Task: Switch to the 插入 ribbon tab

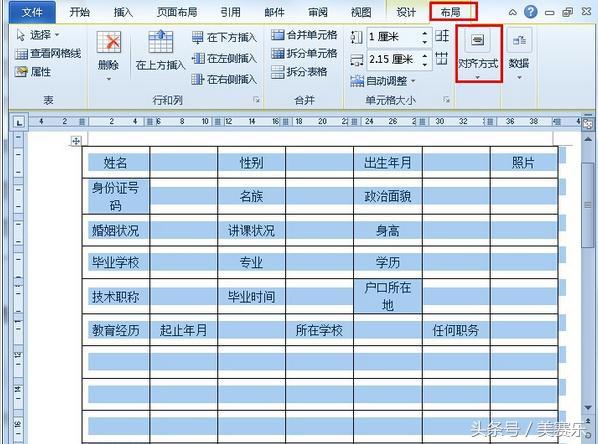Action: pos(123,12)
